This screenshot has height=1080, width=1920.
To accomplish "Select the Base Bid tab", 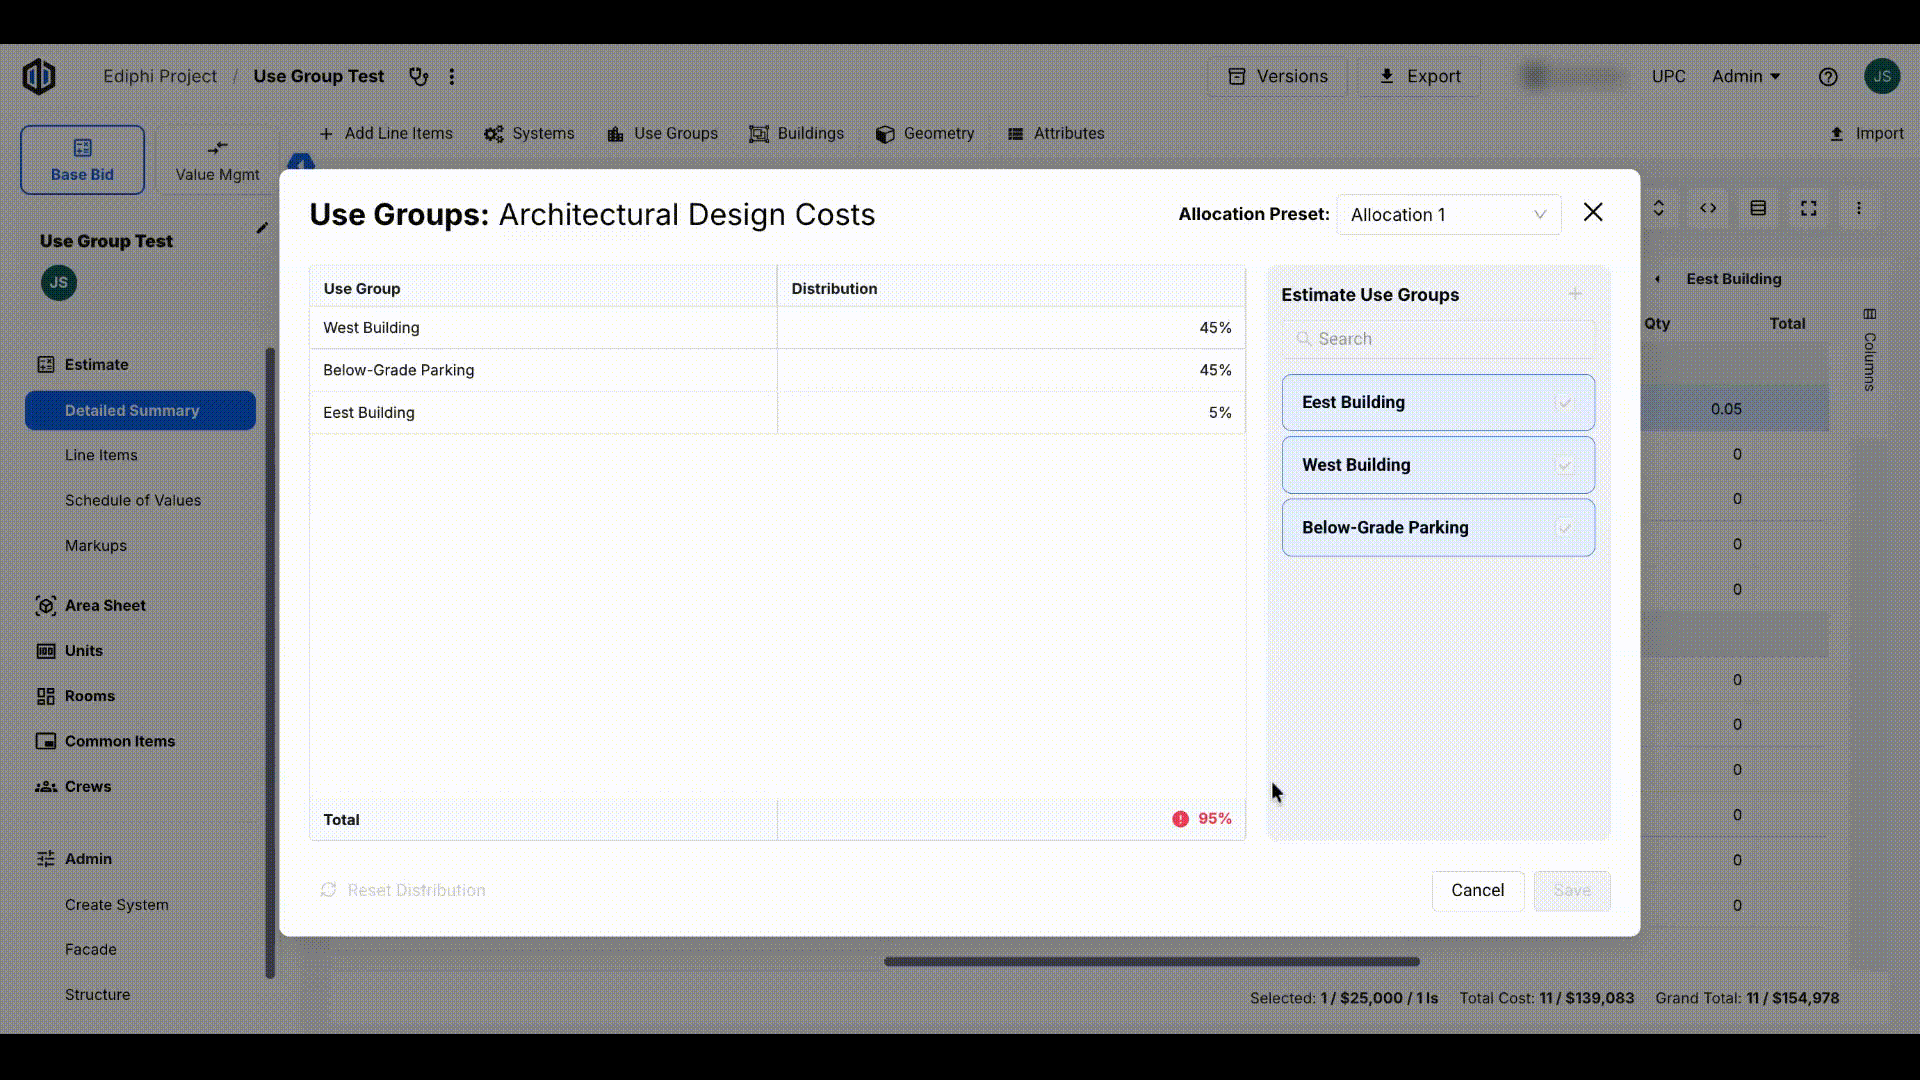I will click(x=82, y=160).
